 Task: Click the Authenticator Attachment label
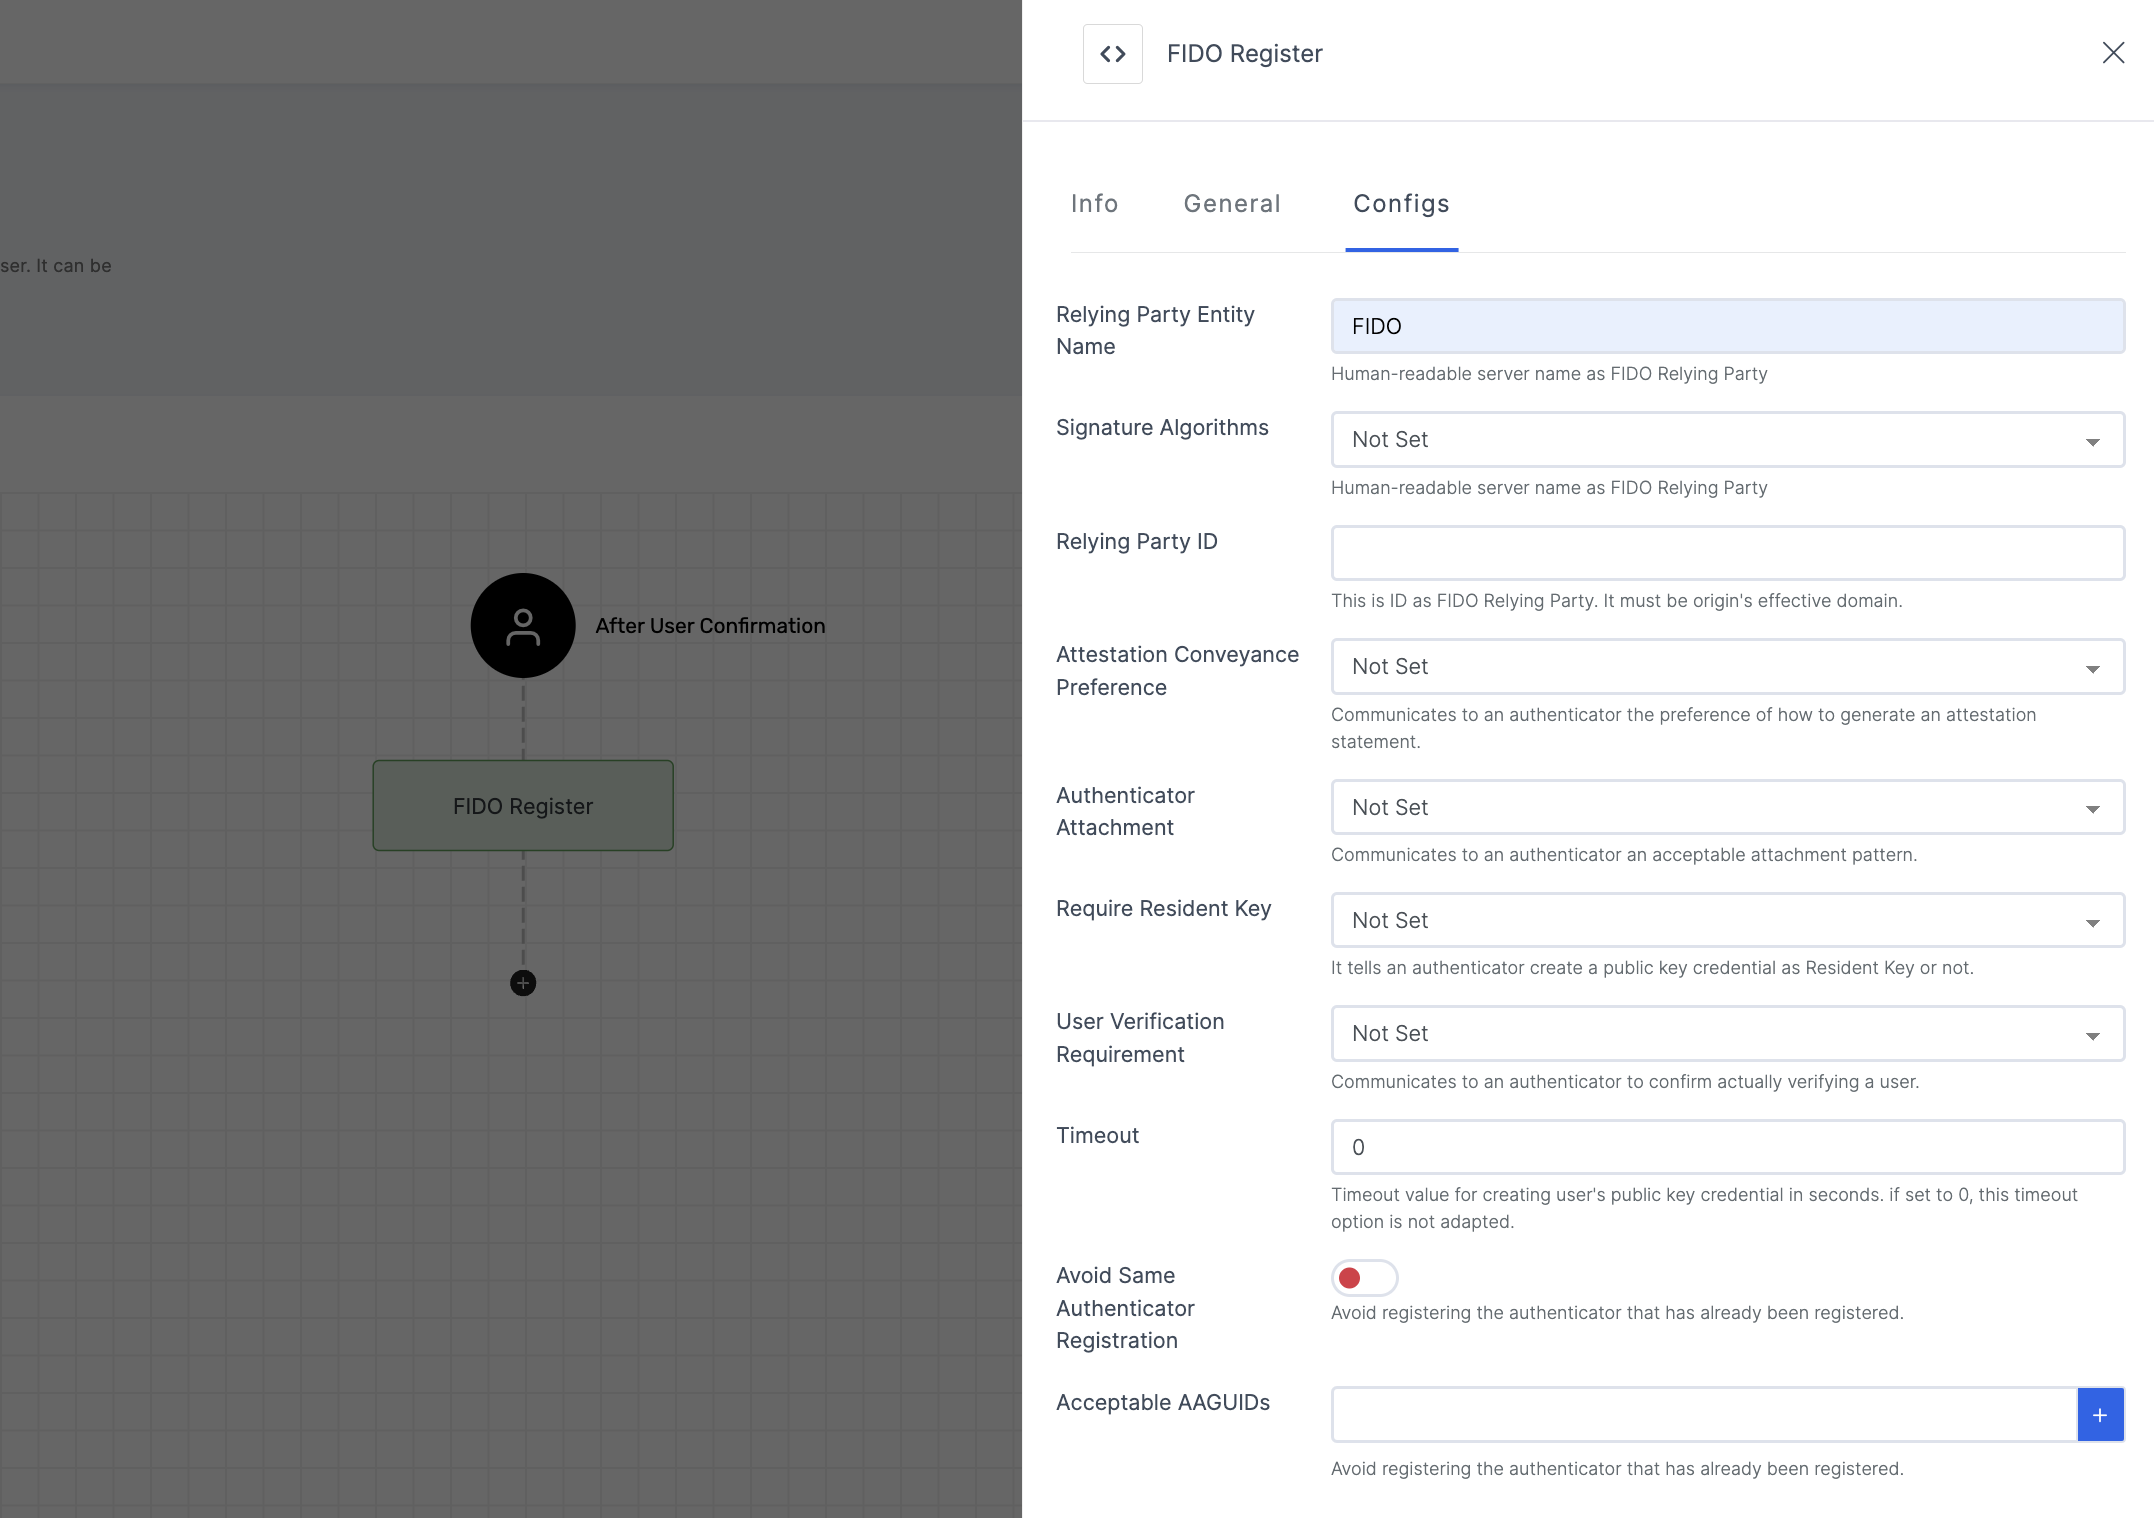click(1125, 812)
